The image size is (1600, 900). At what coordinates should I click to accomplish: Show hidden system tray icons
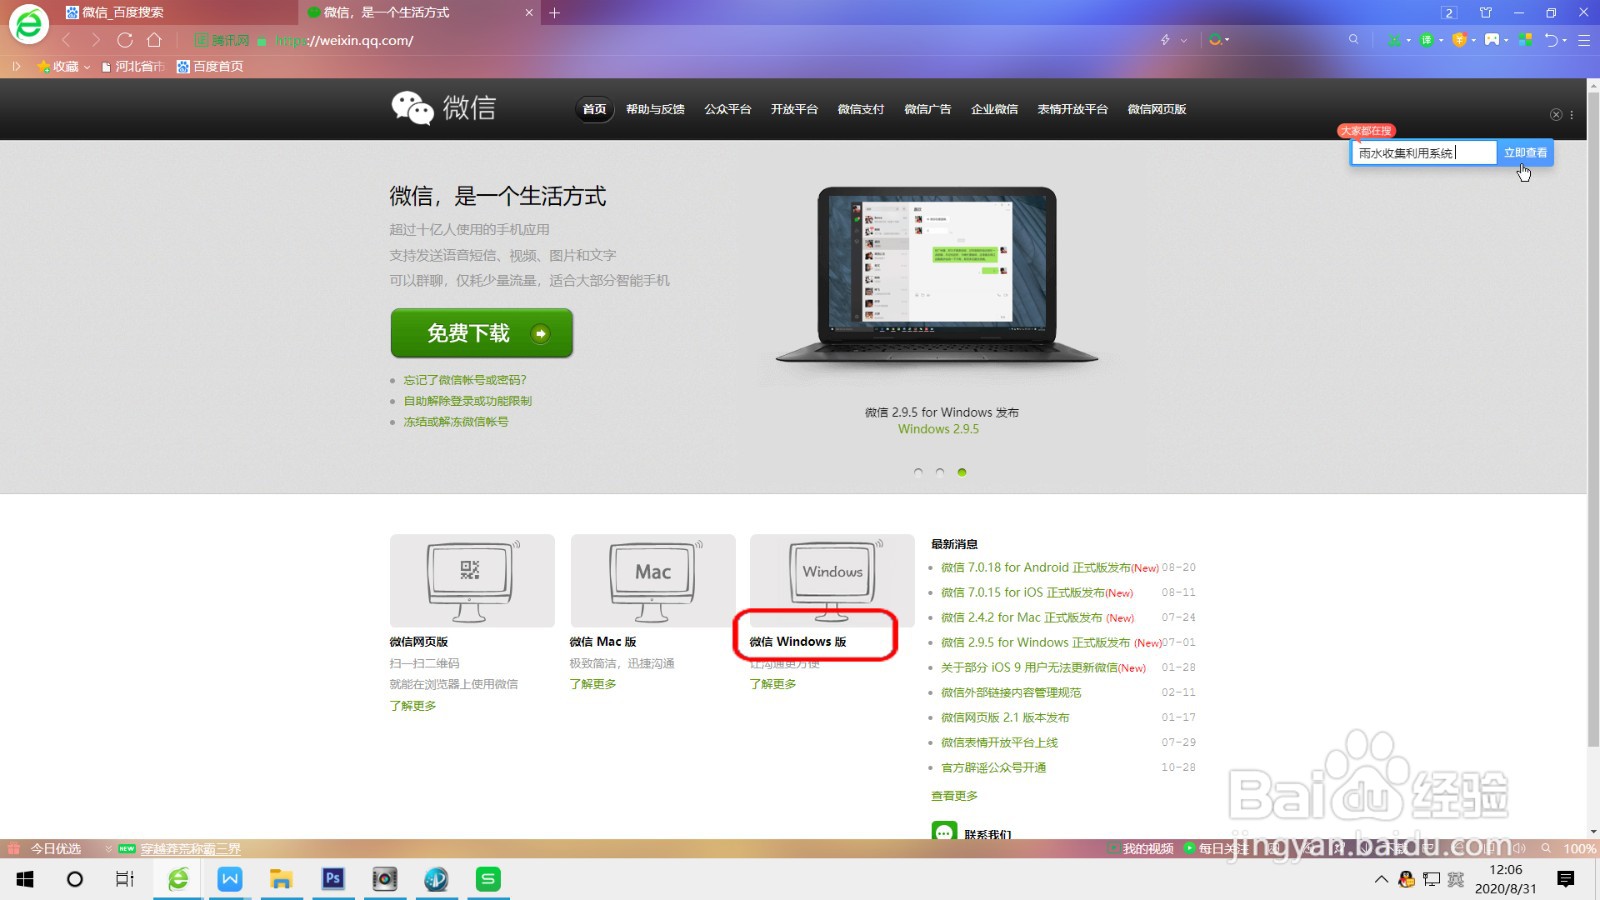[1381, 879]
